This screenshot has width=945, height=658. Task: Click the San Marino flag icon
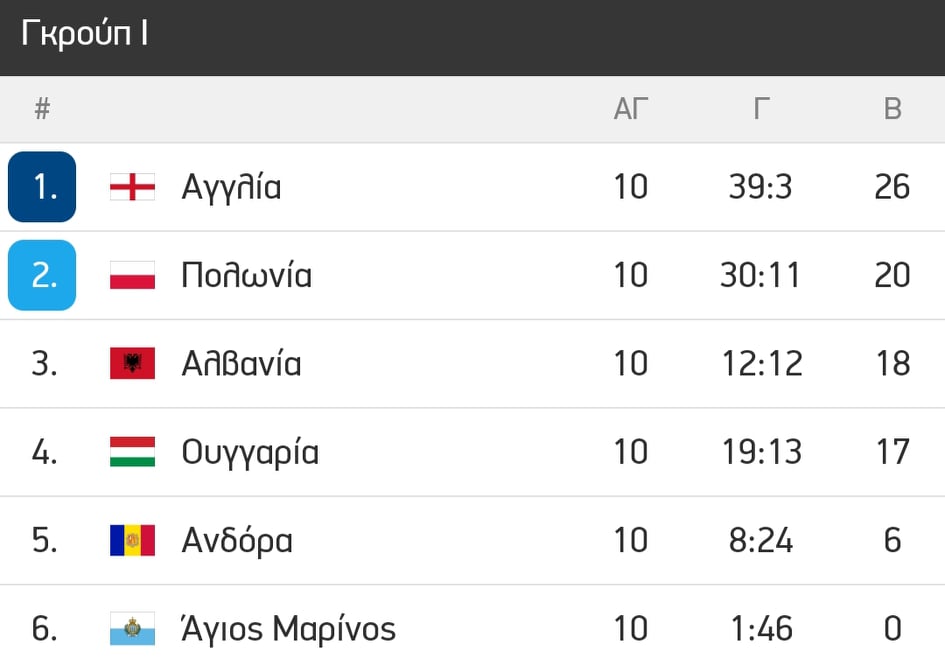[133, 628]
